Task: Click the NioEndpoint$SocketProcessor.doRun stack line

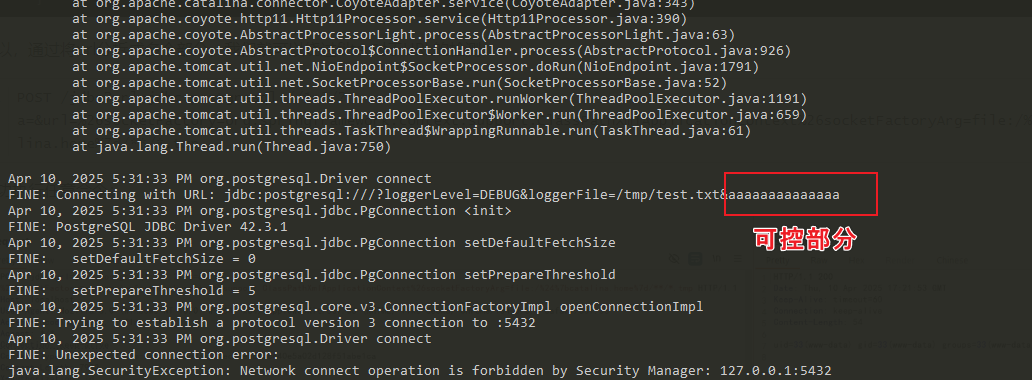Action: pos(416,67)
